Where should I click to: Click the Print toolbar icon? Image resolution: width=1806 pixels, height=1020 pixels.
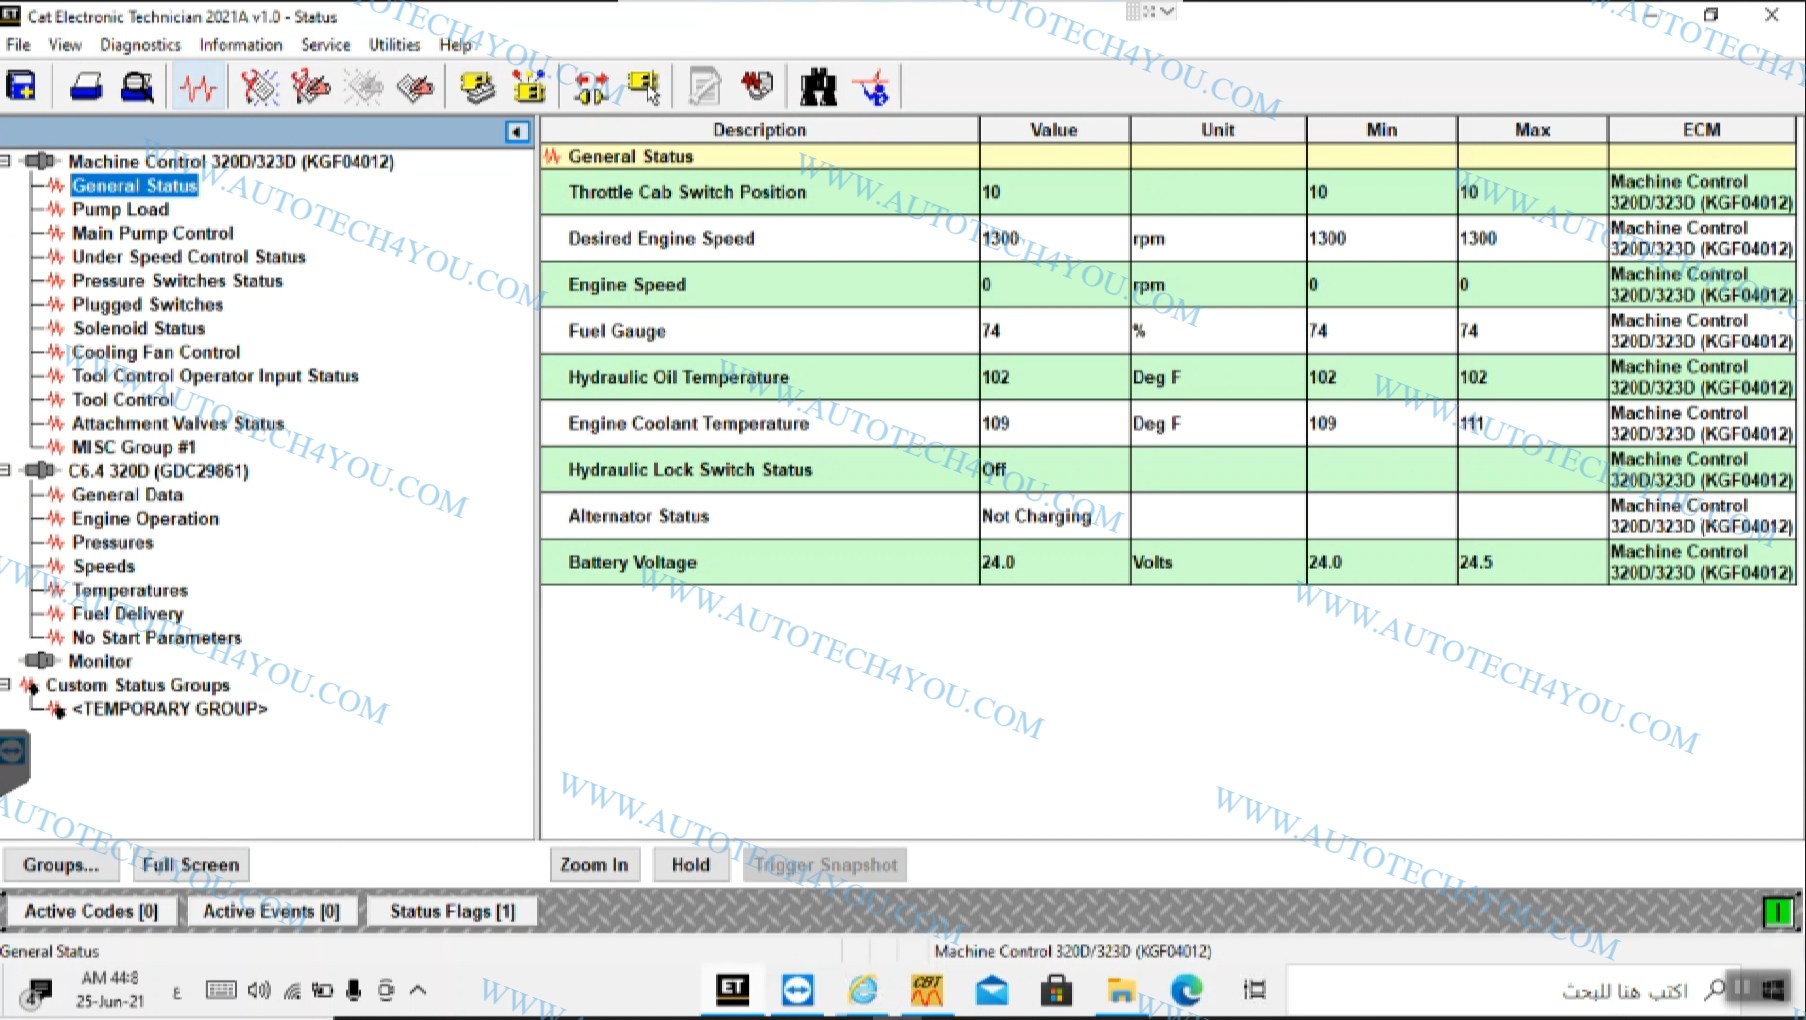pos(86,88)
